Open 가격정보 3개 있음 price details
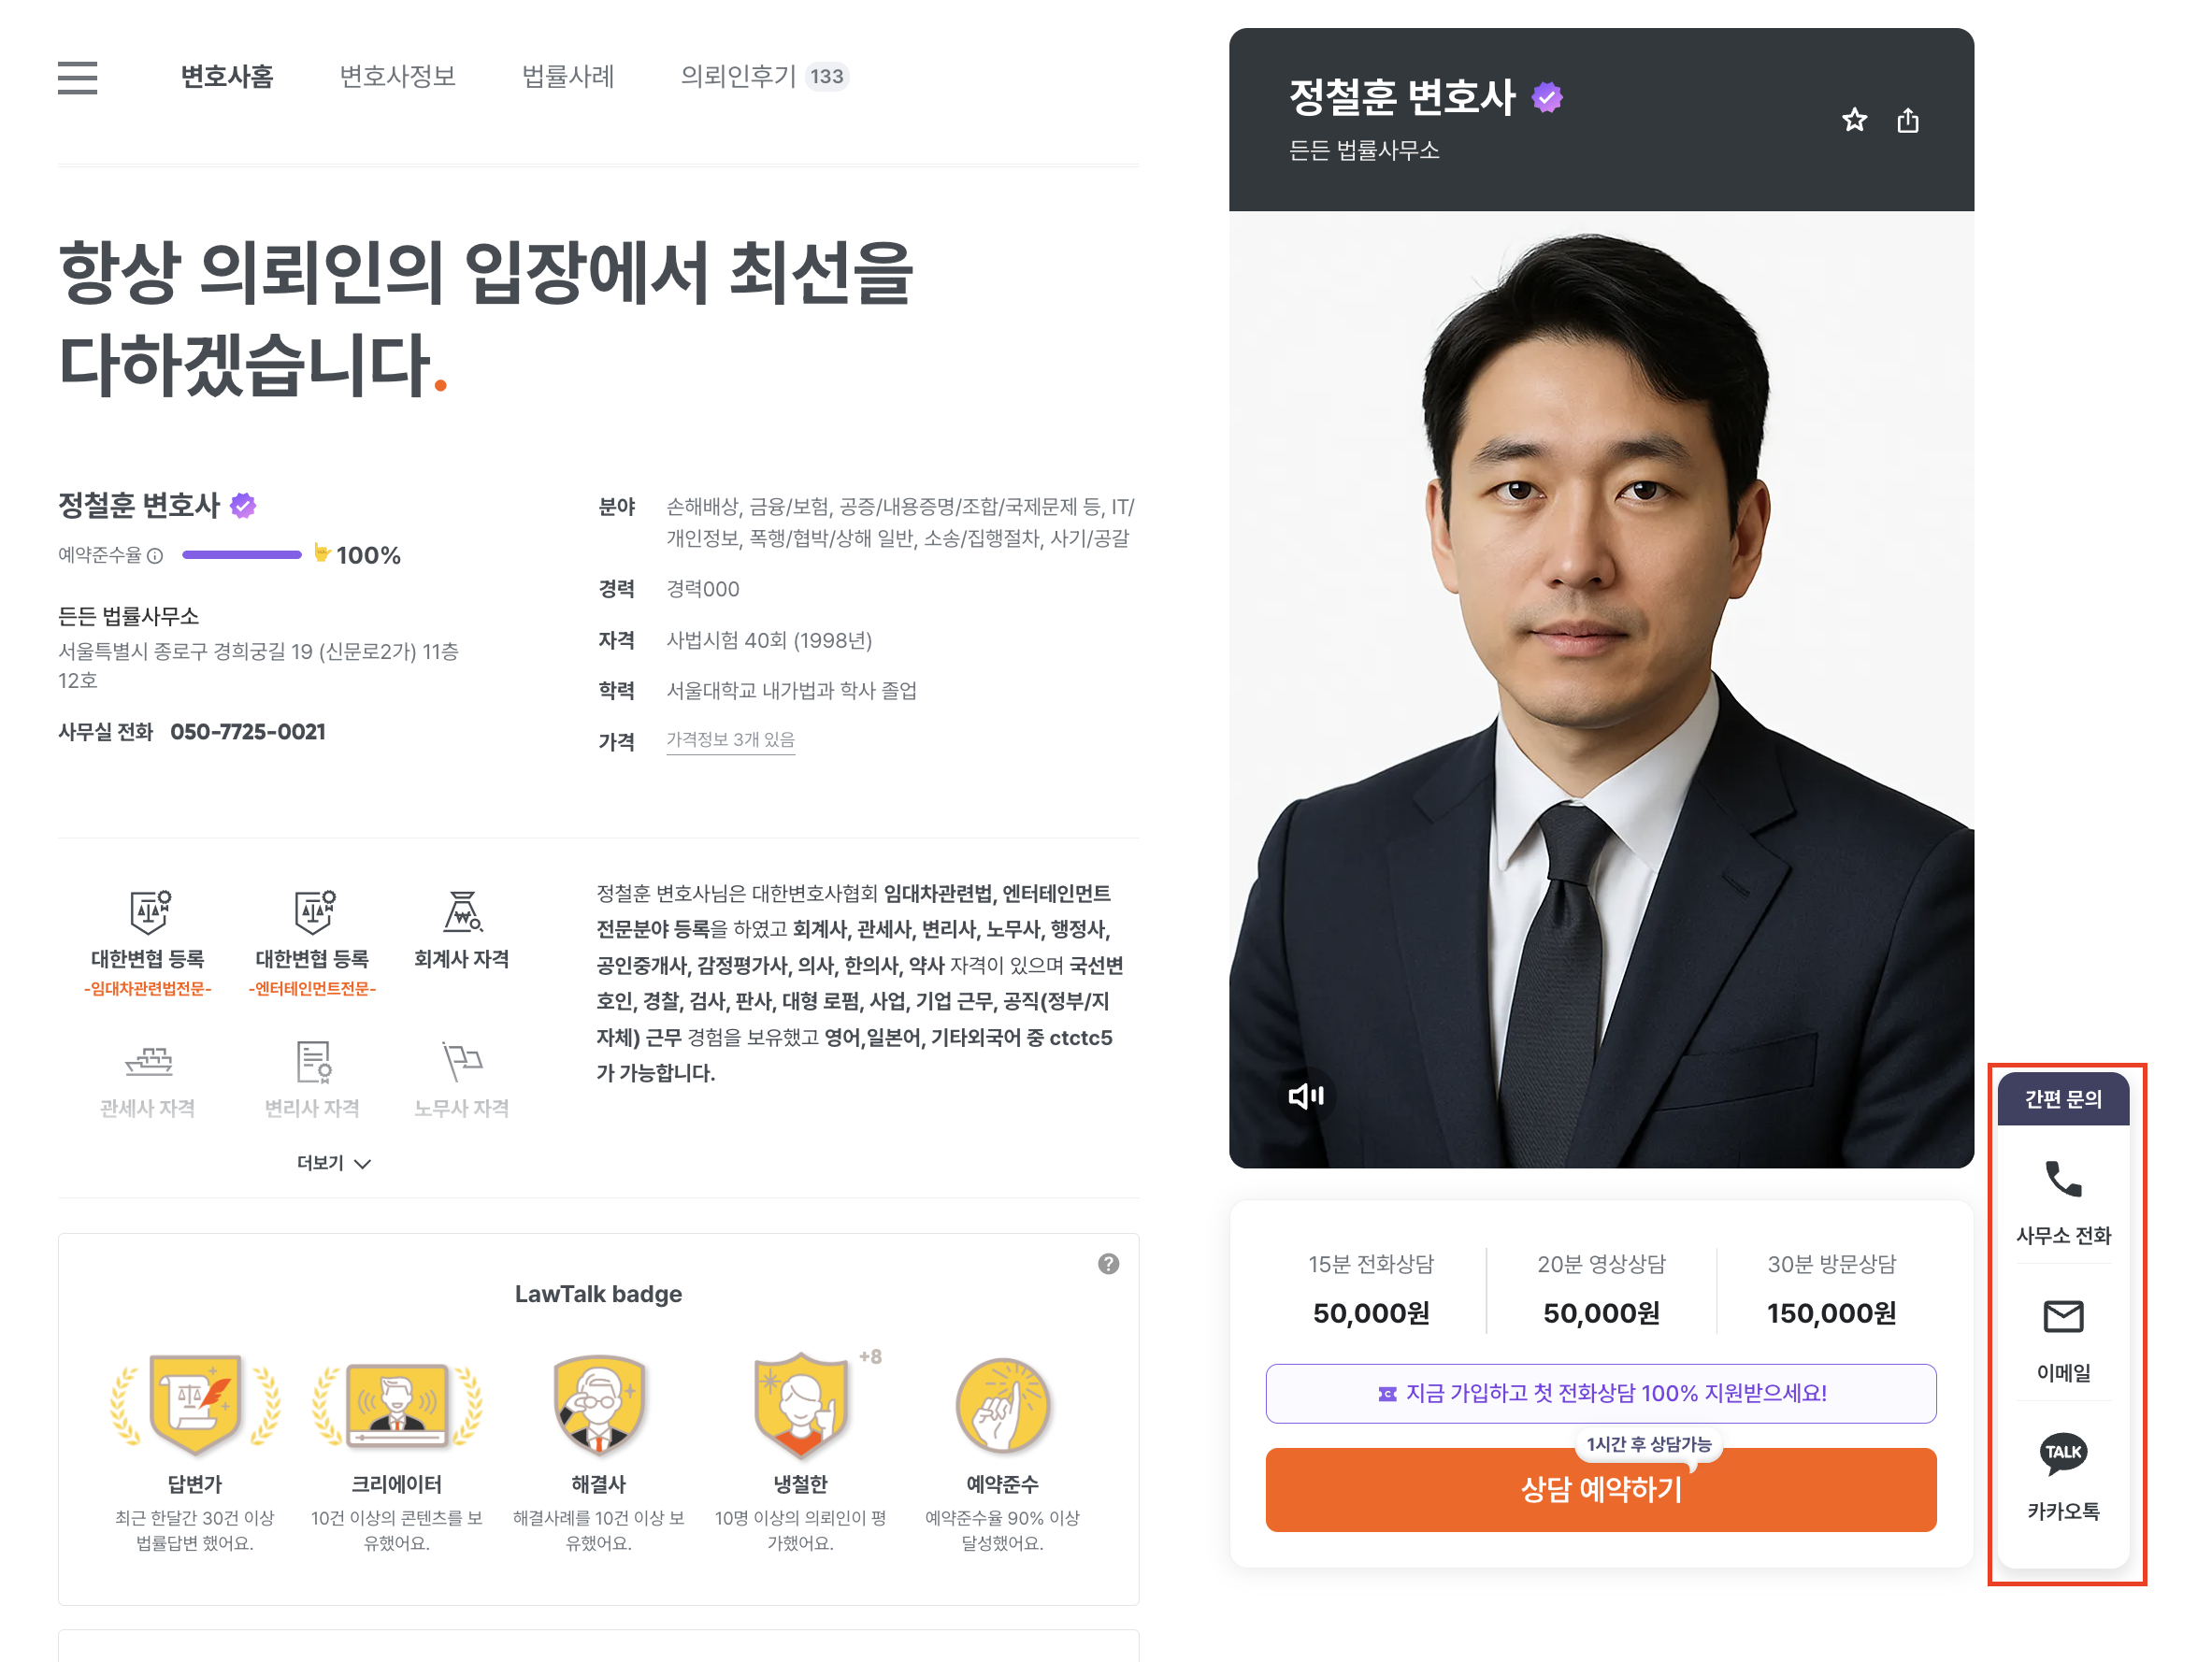Screen dimensions: 2212x1662 click(x=730, y=740)
